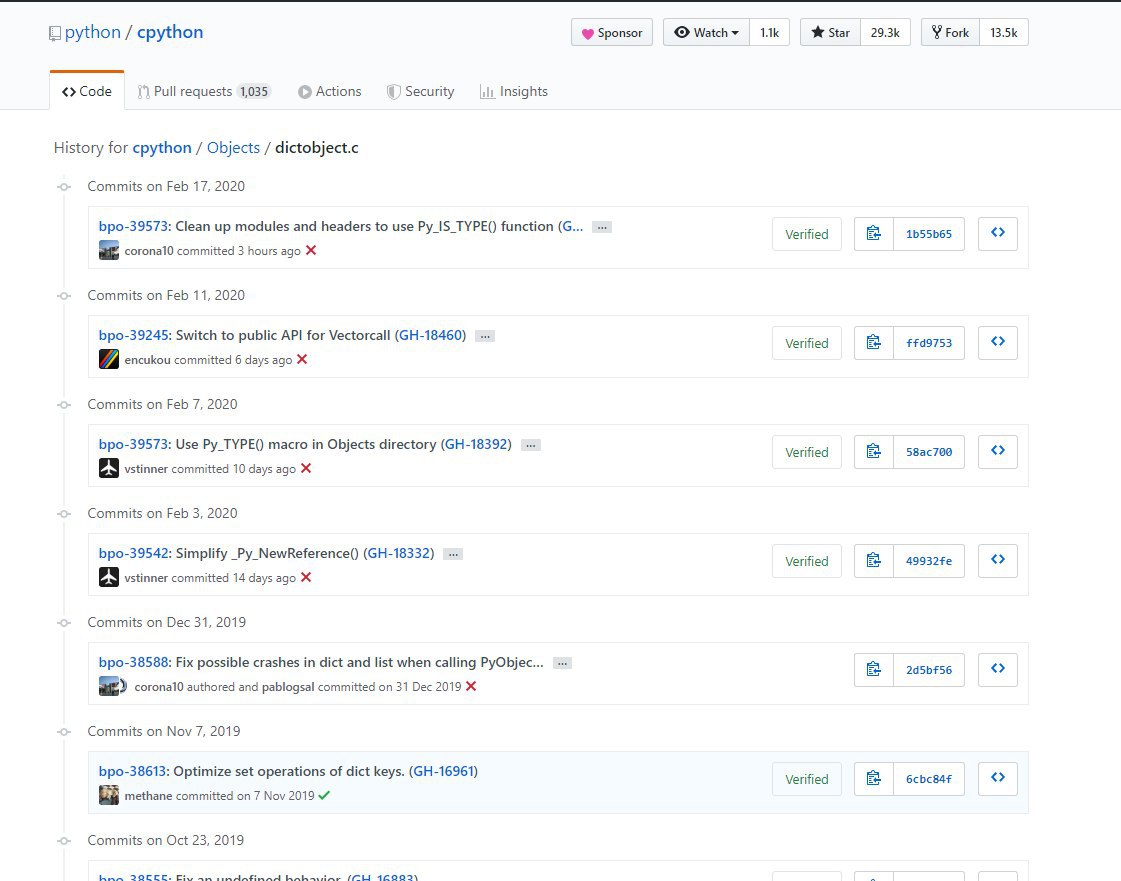Star the cpython repository
Image resolution: width=1121 pixels, height=881 pixels.
click(x=831, y=32)
